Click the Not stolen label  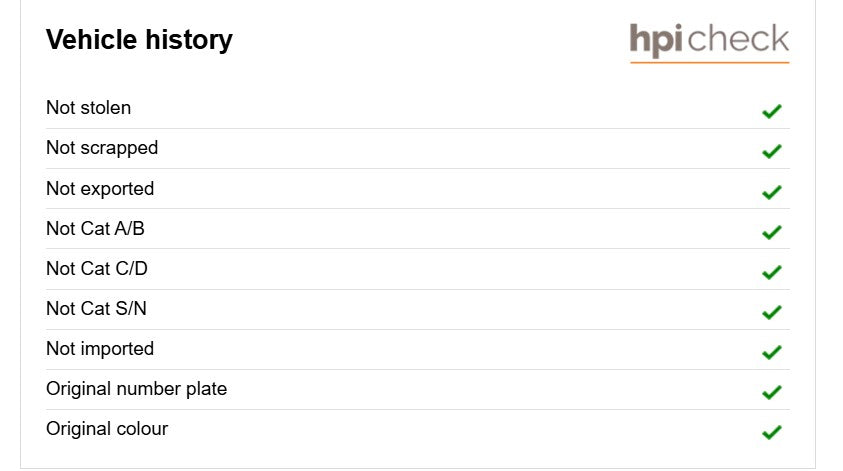89,108
